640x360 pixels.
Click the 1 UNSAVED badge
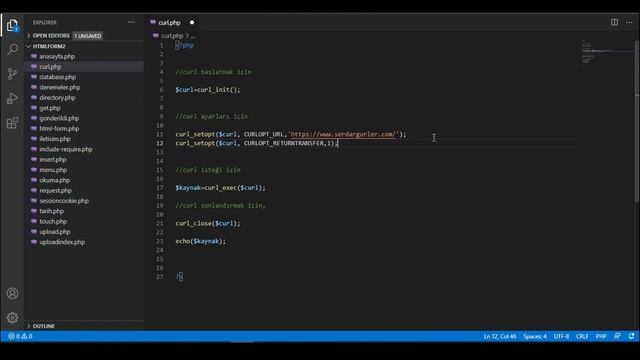[x=87, y=36]
